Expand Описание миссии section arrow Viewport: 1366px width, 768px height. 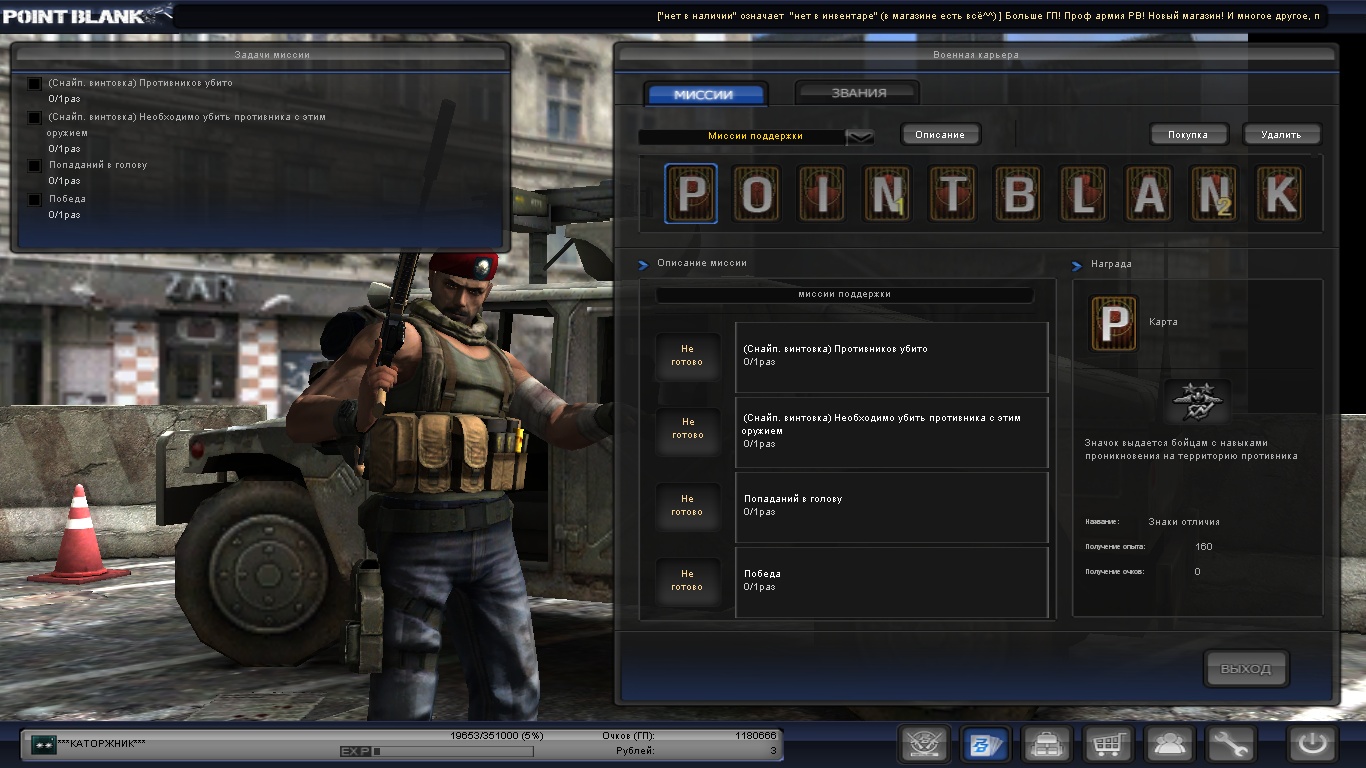coord(643,264)
